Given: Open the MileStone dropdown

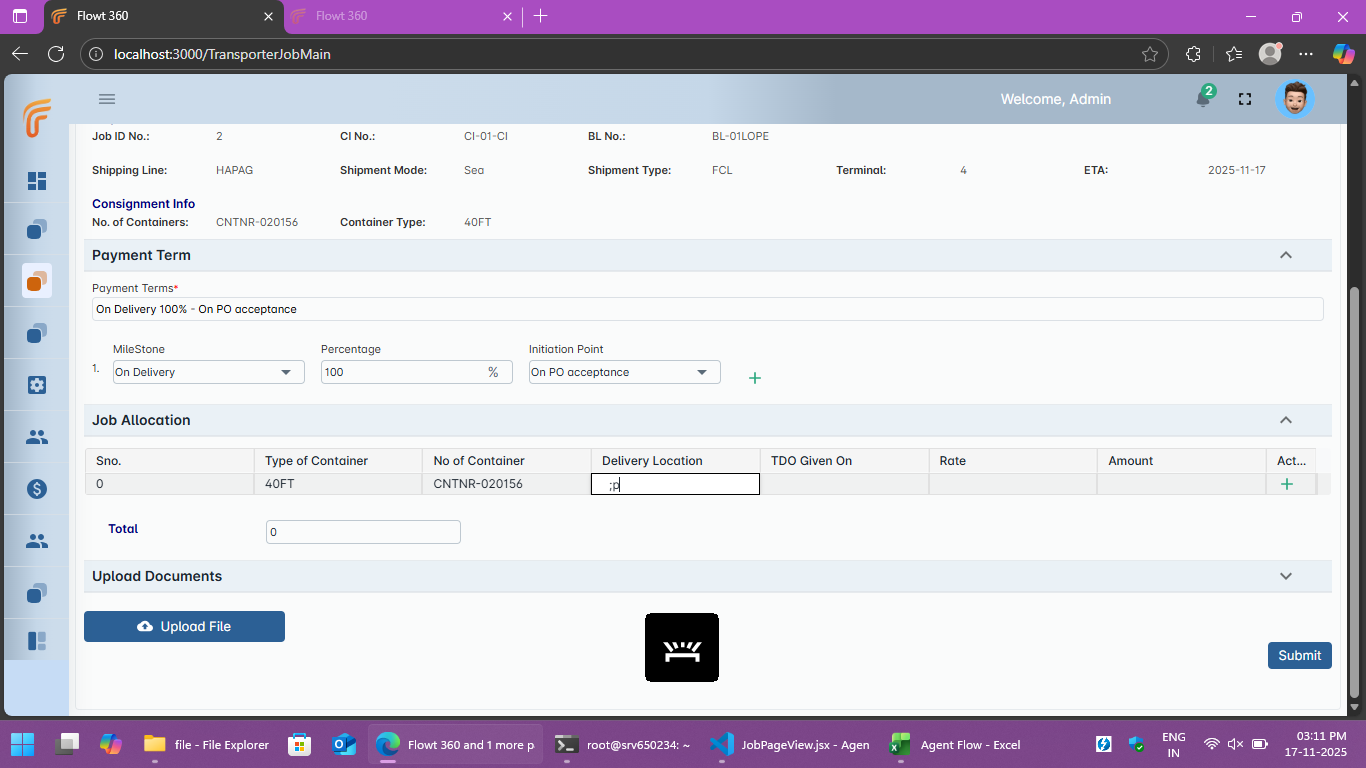Looking at the screenshot, I should point(208,372).
